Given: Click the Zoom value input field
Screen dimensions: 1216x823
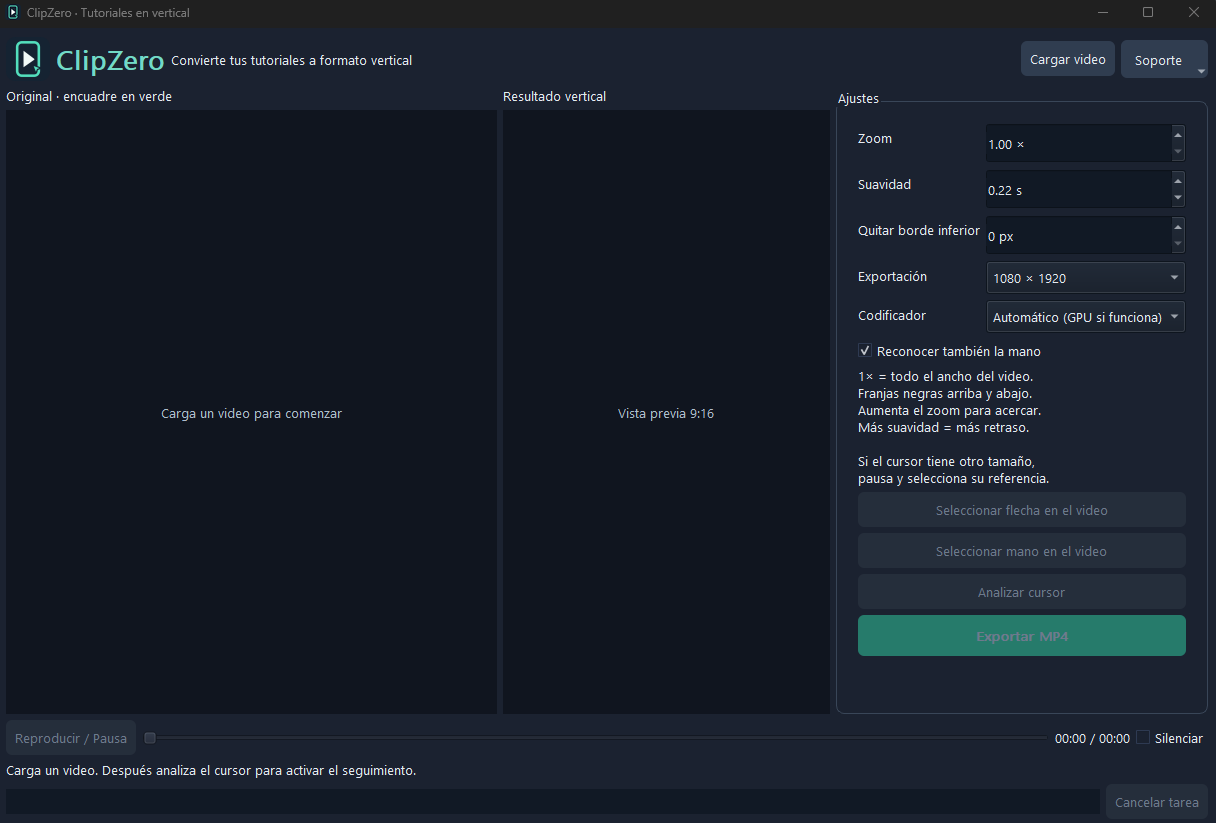Looking at the screenshot, I should click(x=1078, y=144).
